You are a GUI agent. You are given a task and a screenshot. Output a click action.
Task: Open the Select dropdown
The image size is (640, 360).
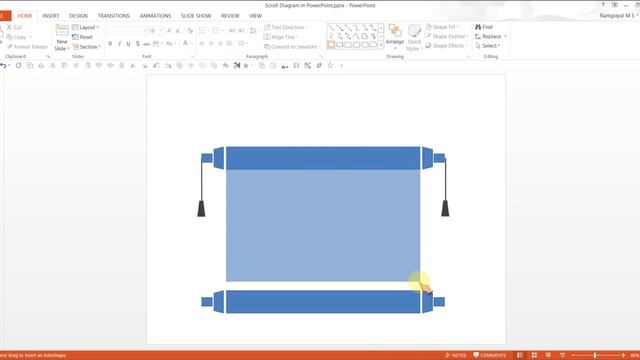tap(488, 45)
